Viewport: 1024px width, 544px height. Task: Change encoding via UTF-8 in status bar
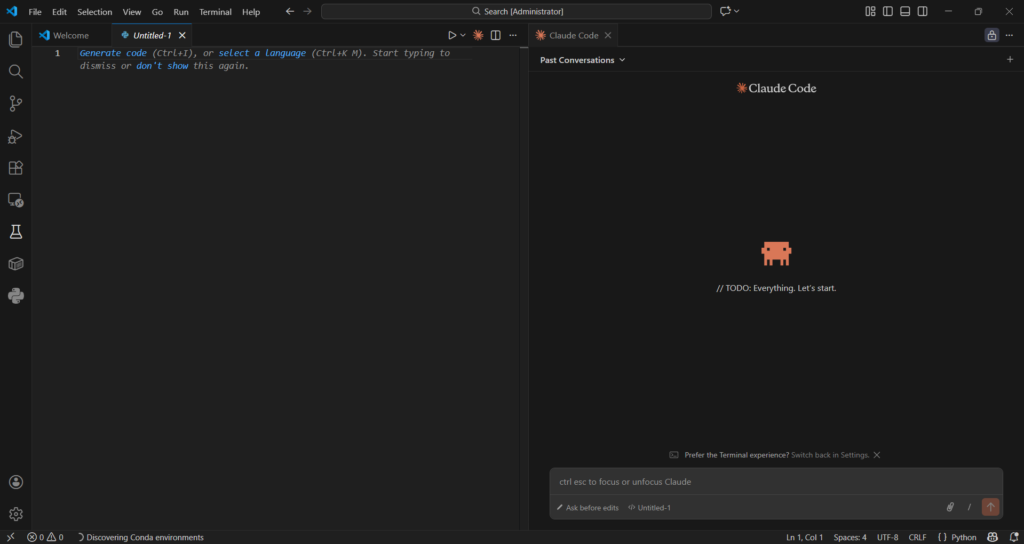pyautogui.click(x=888, y=537)
